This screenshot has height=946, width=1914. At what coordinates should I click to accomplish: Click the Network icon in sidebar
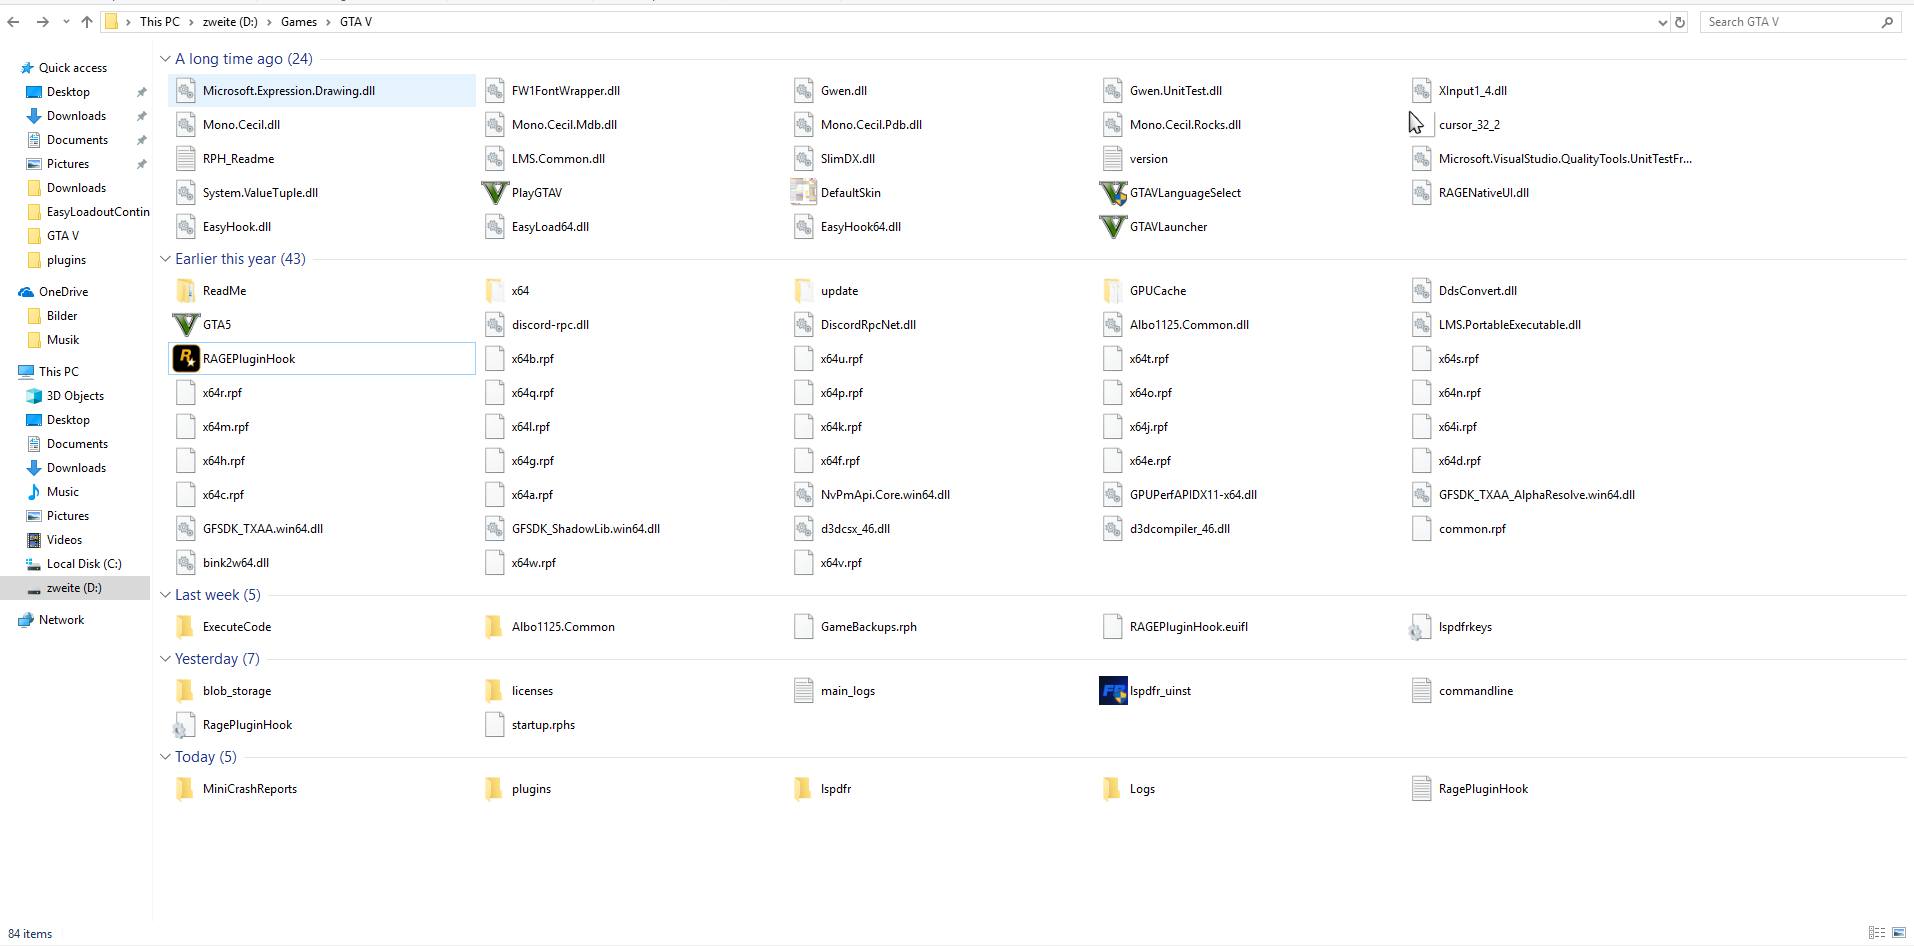[x=26, y=620]
